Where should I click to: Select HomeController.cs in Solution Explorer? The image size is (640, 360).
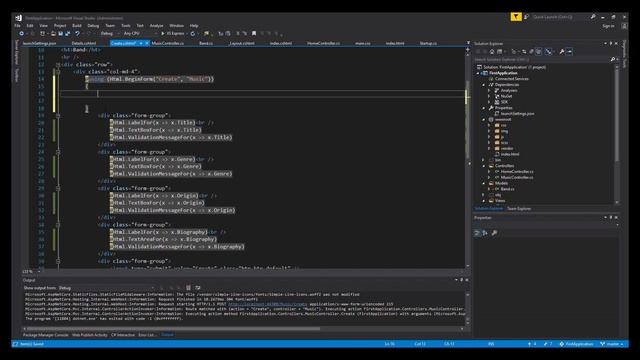click(x=517, y=172)
